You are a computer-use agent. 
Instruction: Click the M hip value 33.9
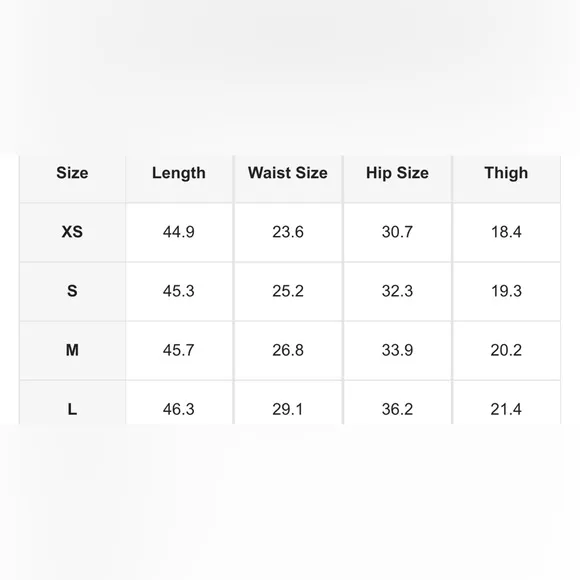(x=397, y=350)
